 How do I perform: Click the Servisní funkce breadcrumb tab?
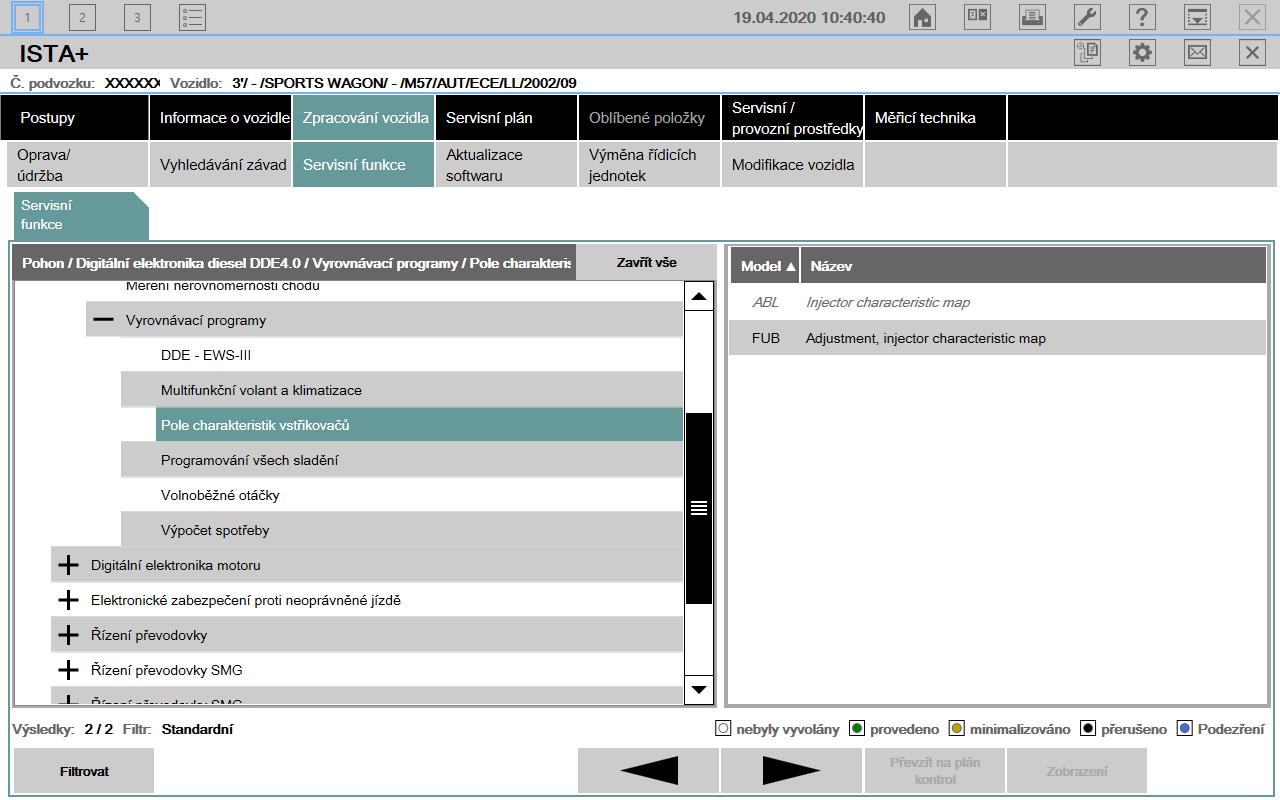80,215
